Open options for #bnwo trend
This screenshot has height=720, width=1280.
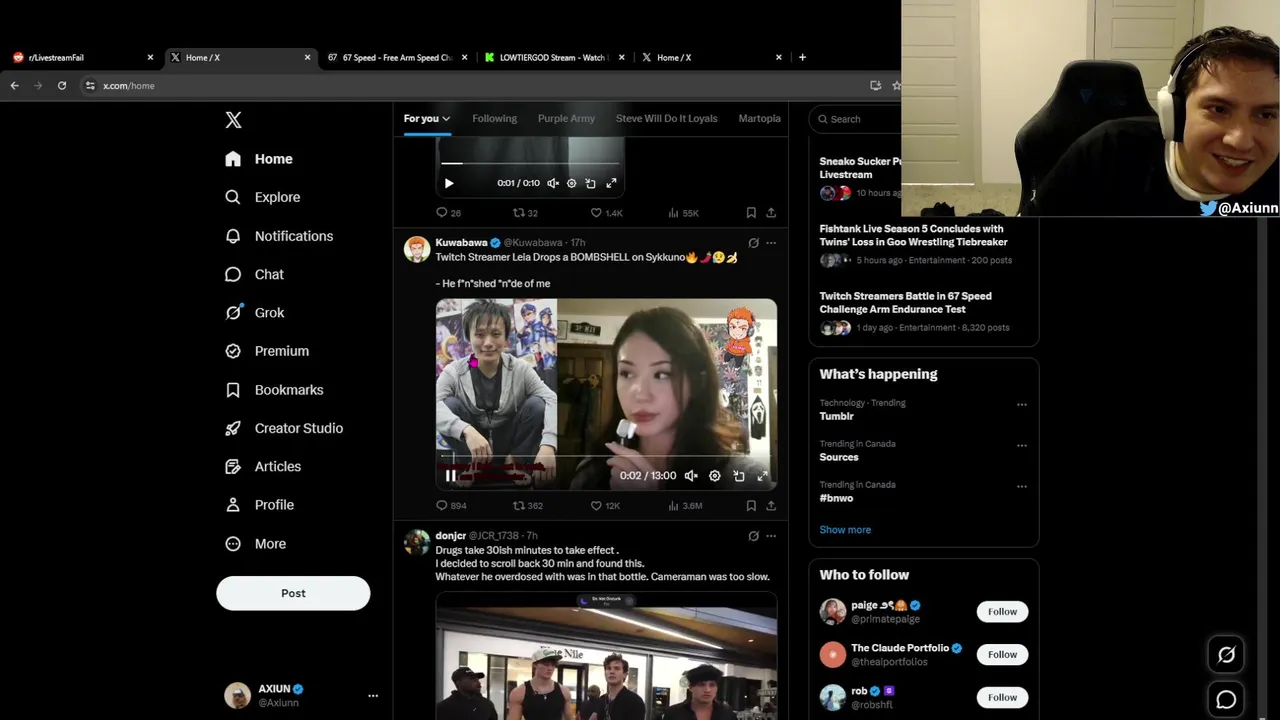1022,487
